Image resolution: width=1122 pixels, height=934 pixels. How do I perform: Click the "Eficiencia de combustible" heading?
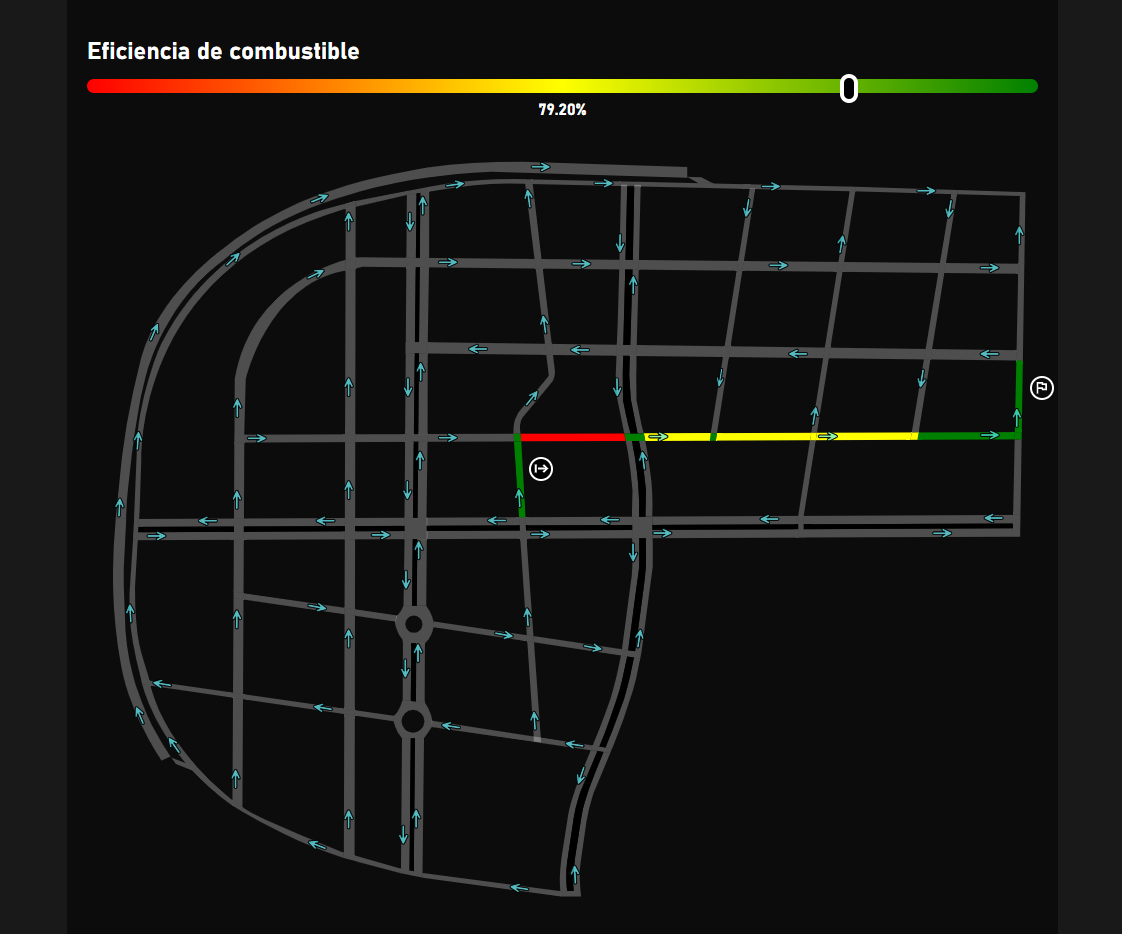tap(223, 52)
